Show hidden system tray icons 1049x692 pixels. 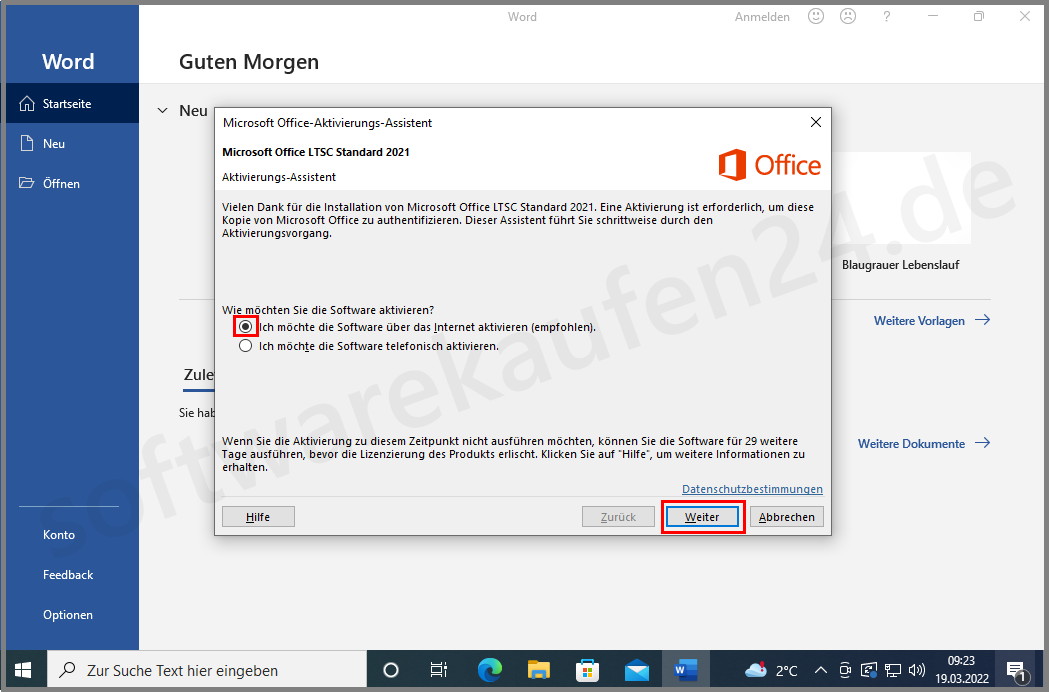tap(821, 670)
